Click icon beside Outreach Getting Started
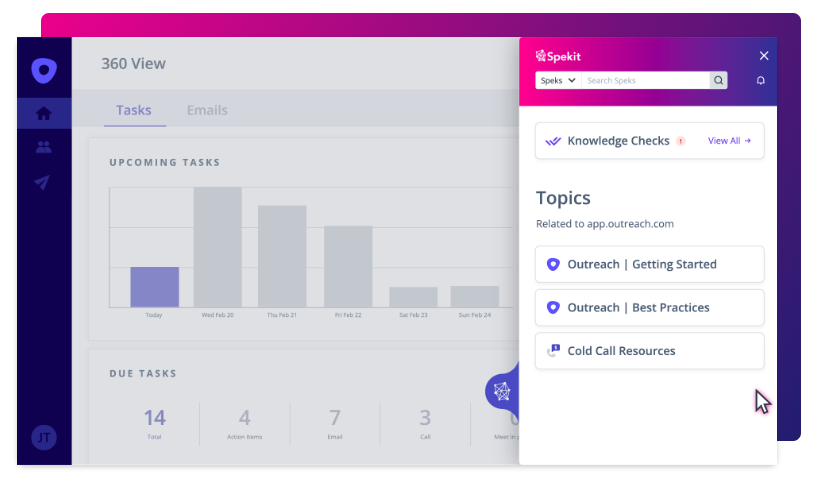 (553, 264)
